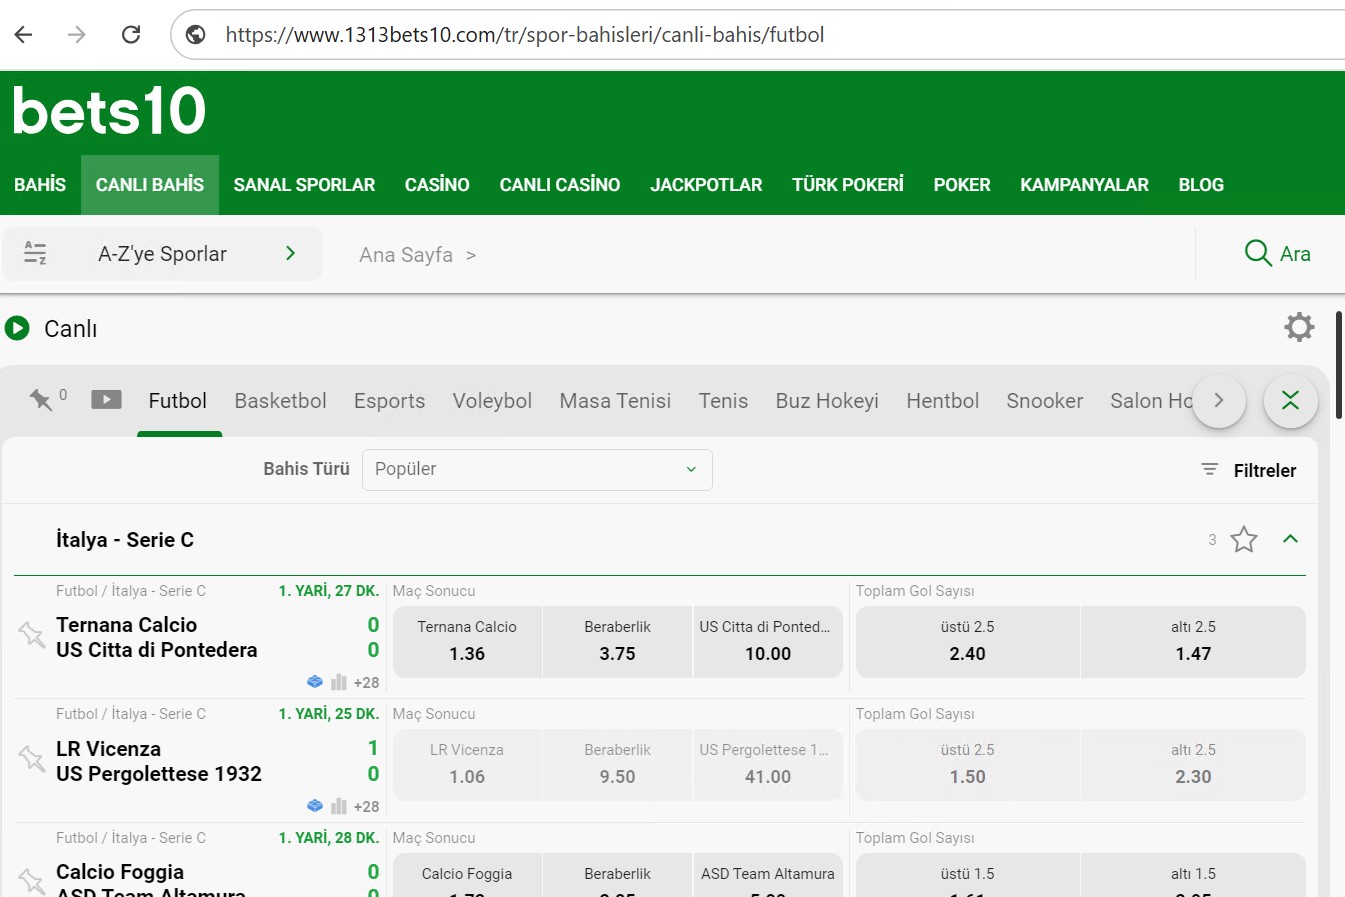This screenshot has width=1345, height=897.
Task: Open statistics for Ternana Calcio match
Action: (x=339, y=682)
